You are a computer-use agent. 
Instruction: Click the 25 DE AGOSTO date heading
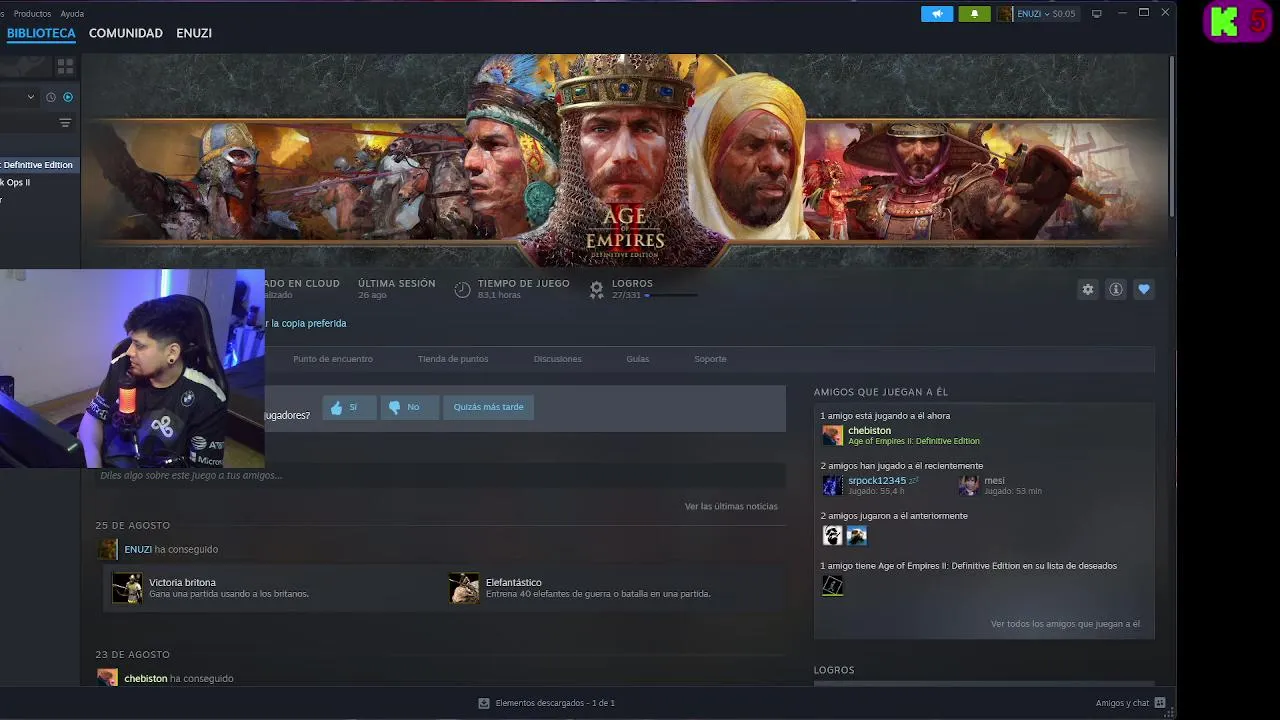[133, 525]
